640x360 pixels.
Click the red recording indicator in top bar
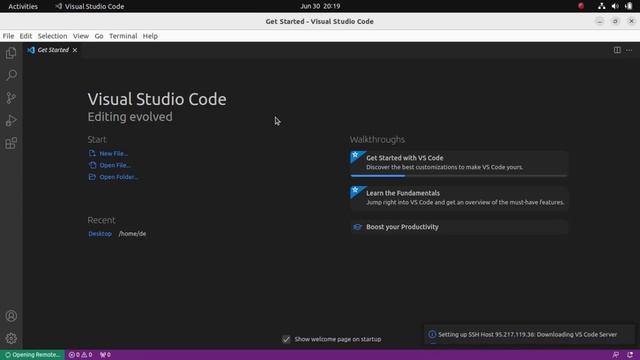coord(581,6)
